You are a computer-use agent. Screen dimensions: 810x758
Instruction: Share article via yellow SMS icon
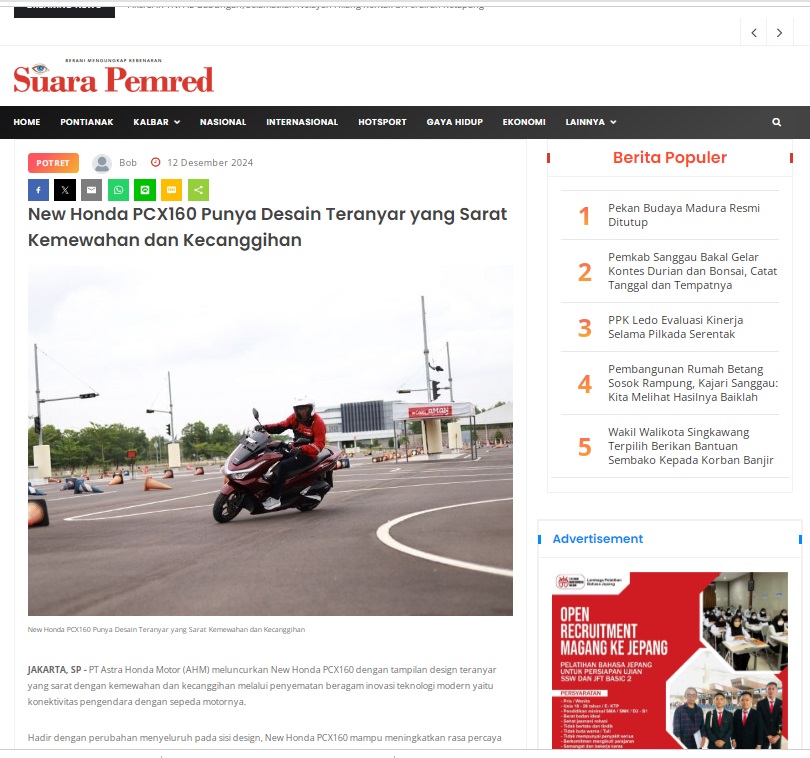pyautogui.click(x=172, y=190)
